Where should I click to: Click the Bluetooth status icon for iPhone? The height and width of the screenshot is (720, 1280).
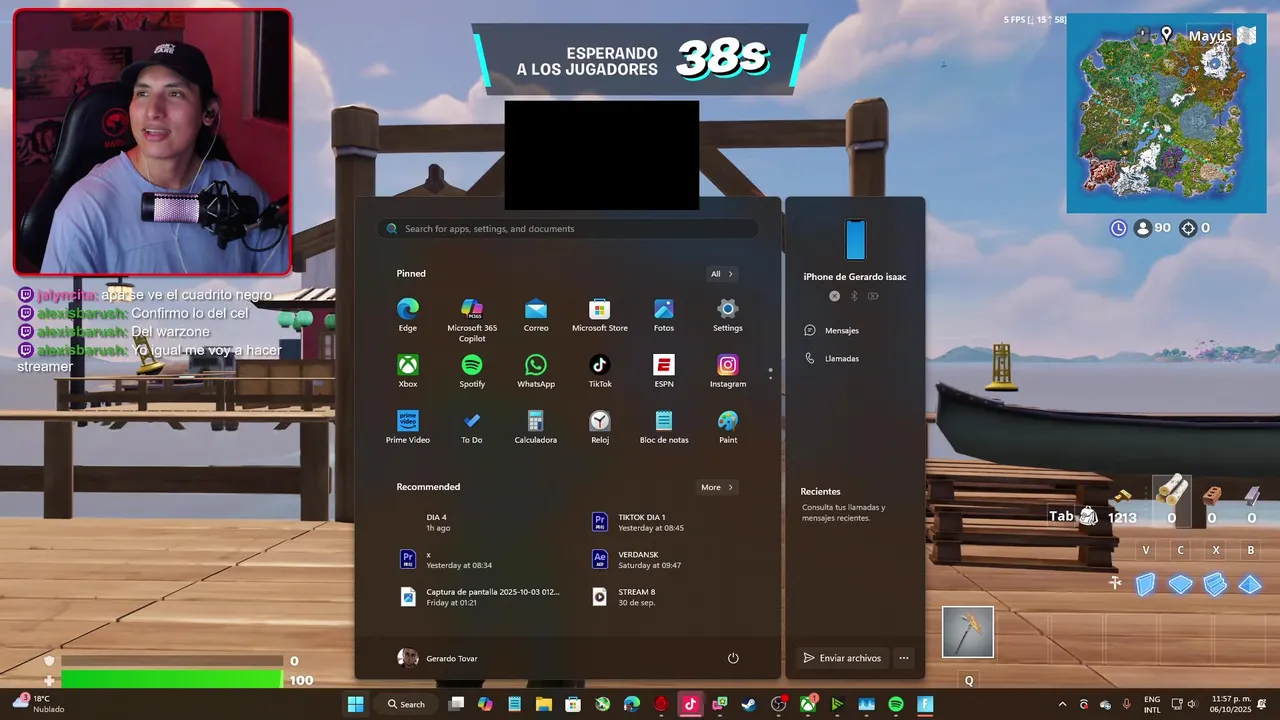click(x=854, y=296)
